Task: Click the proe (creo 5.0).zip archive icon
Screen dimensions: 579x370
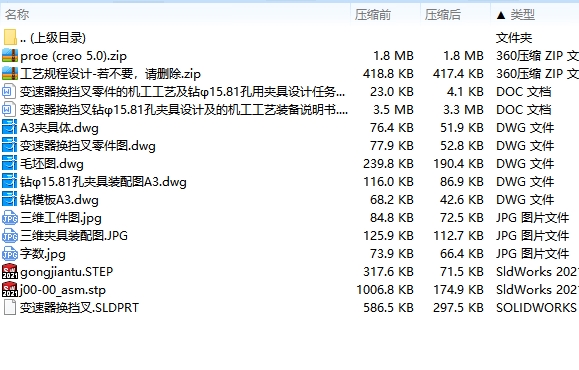Action: (10, 55)
